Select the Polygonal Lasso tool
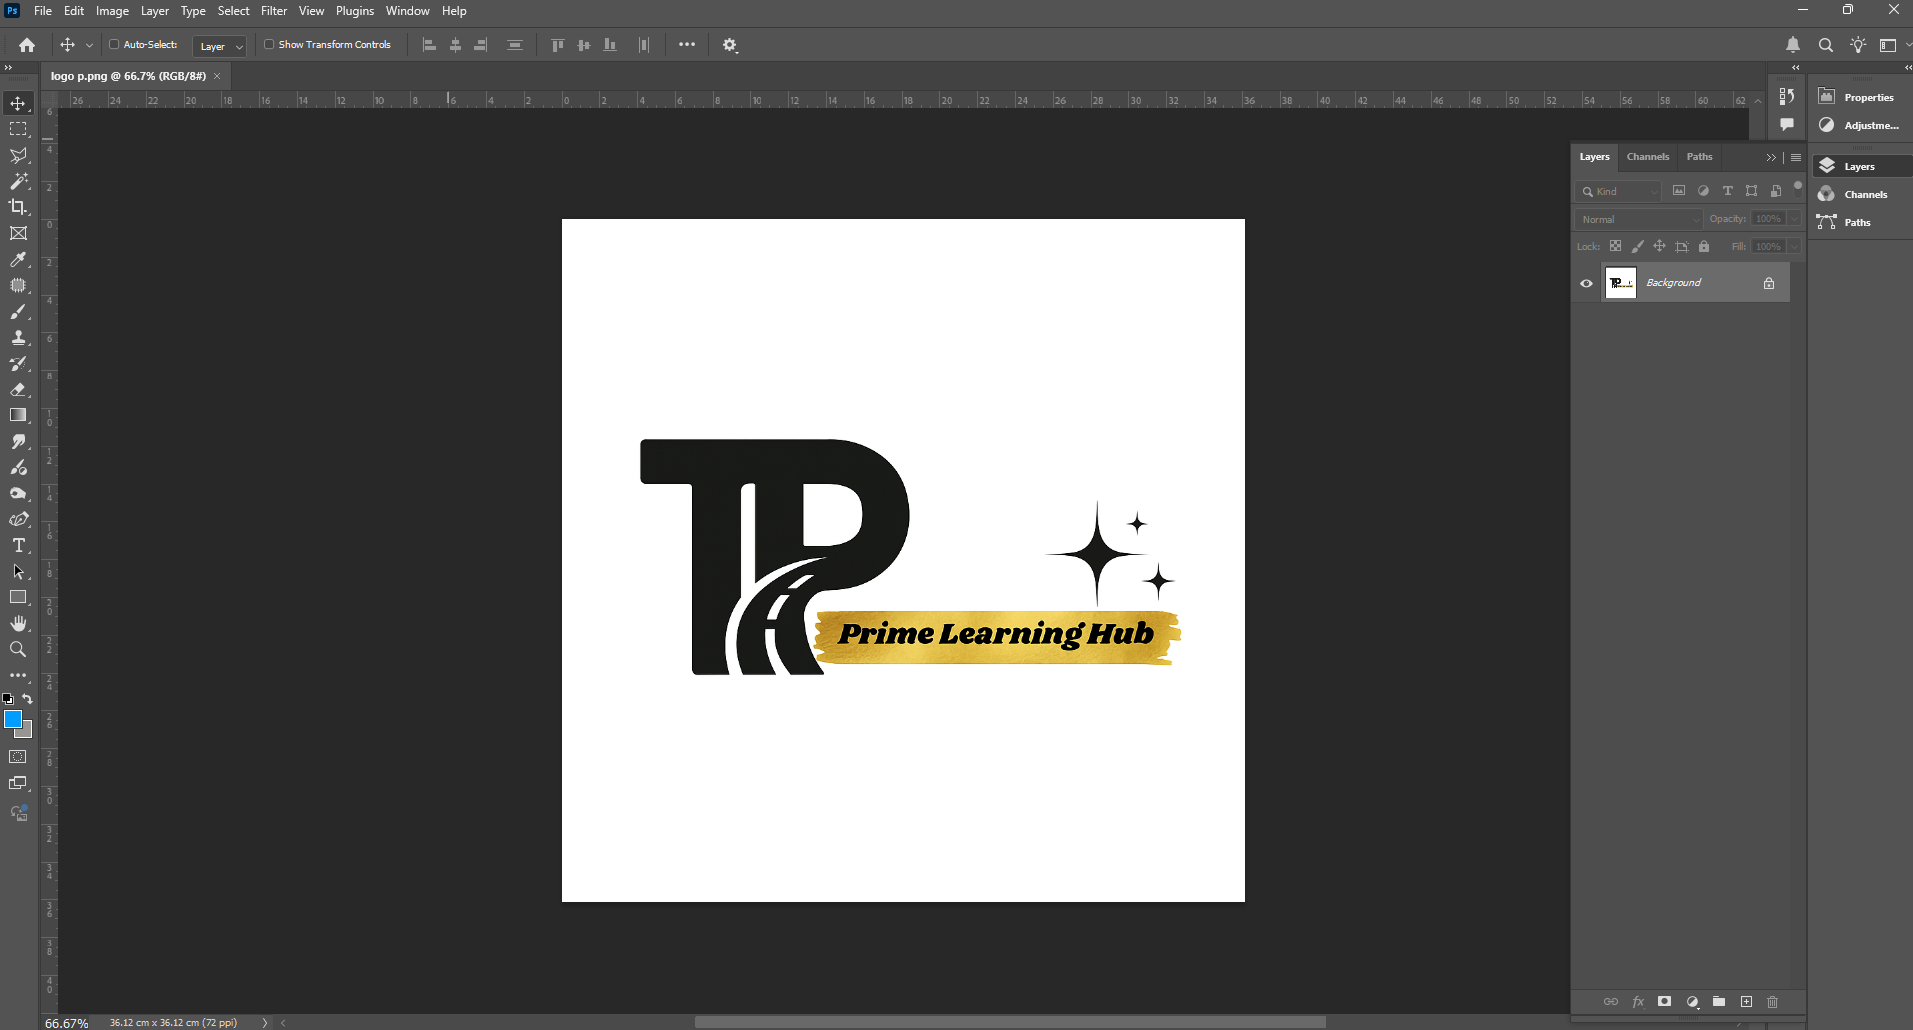 coord(18,155)
